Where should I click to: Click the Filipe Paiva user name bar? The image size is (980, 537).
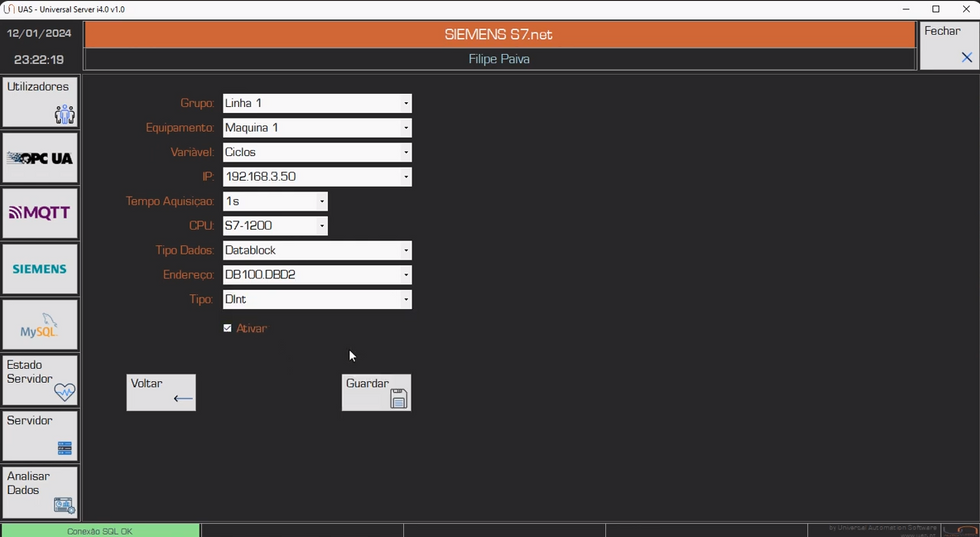(499, 59)
